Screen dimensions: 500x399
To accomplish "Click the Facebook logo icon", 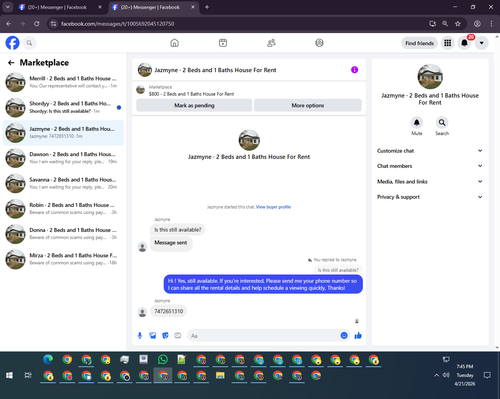I will 12,43.
